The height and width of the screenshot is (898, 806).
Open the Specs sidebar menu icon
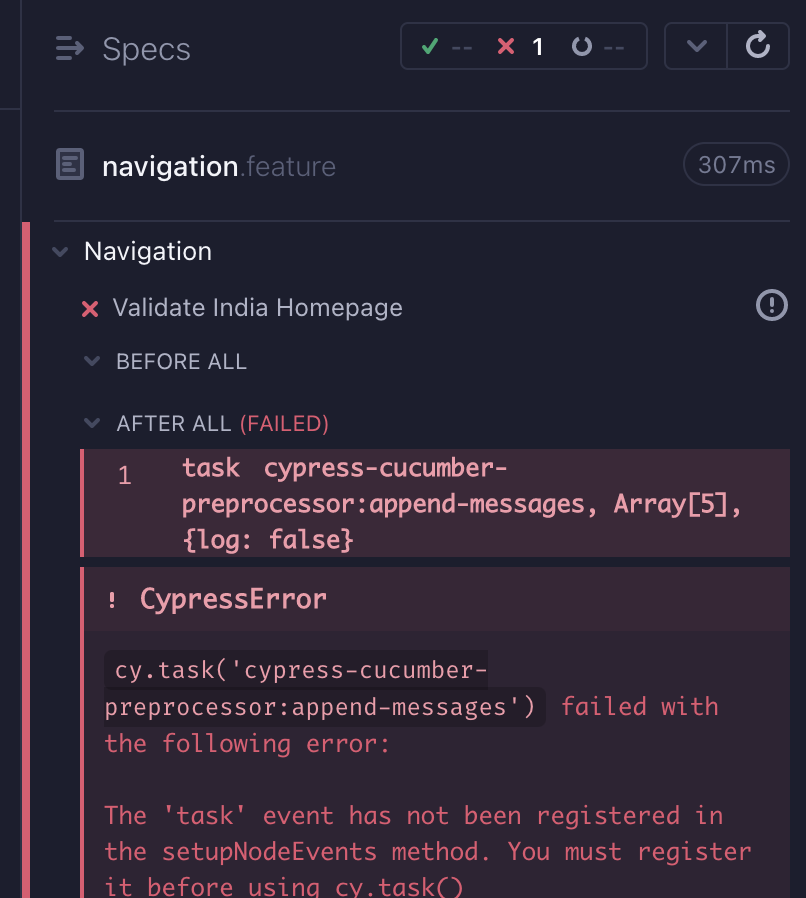[x=68, y=47]
